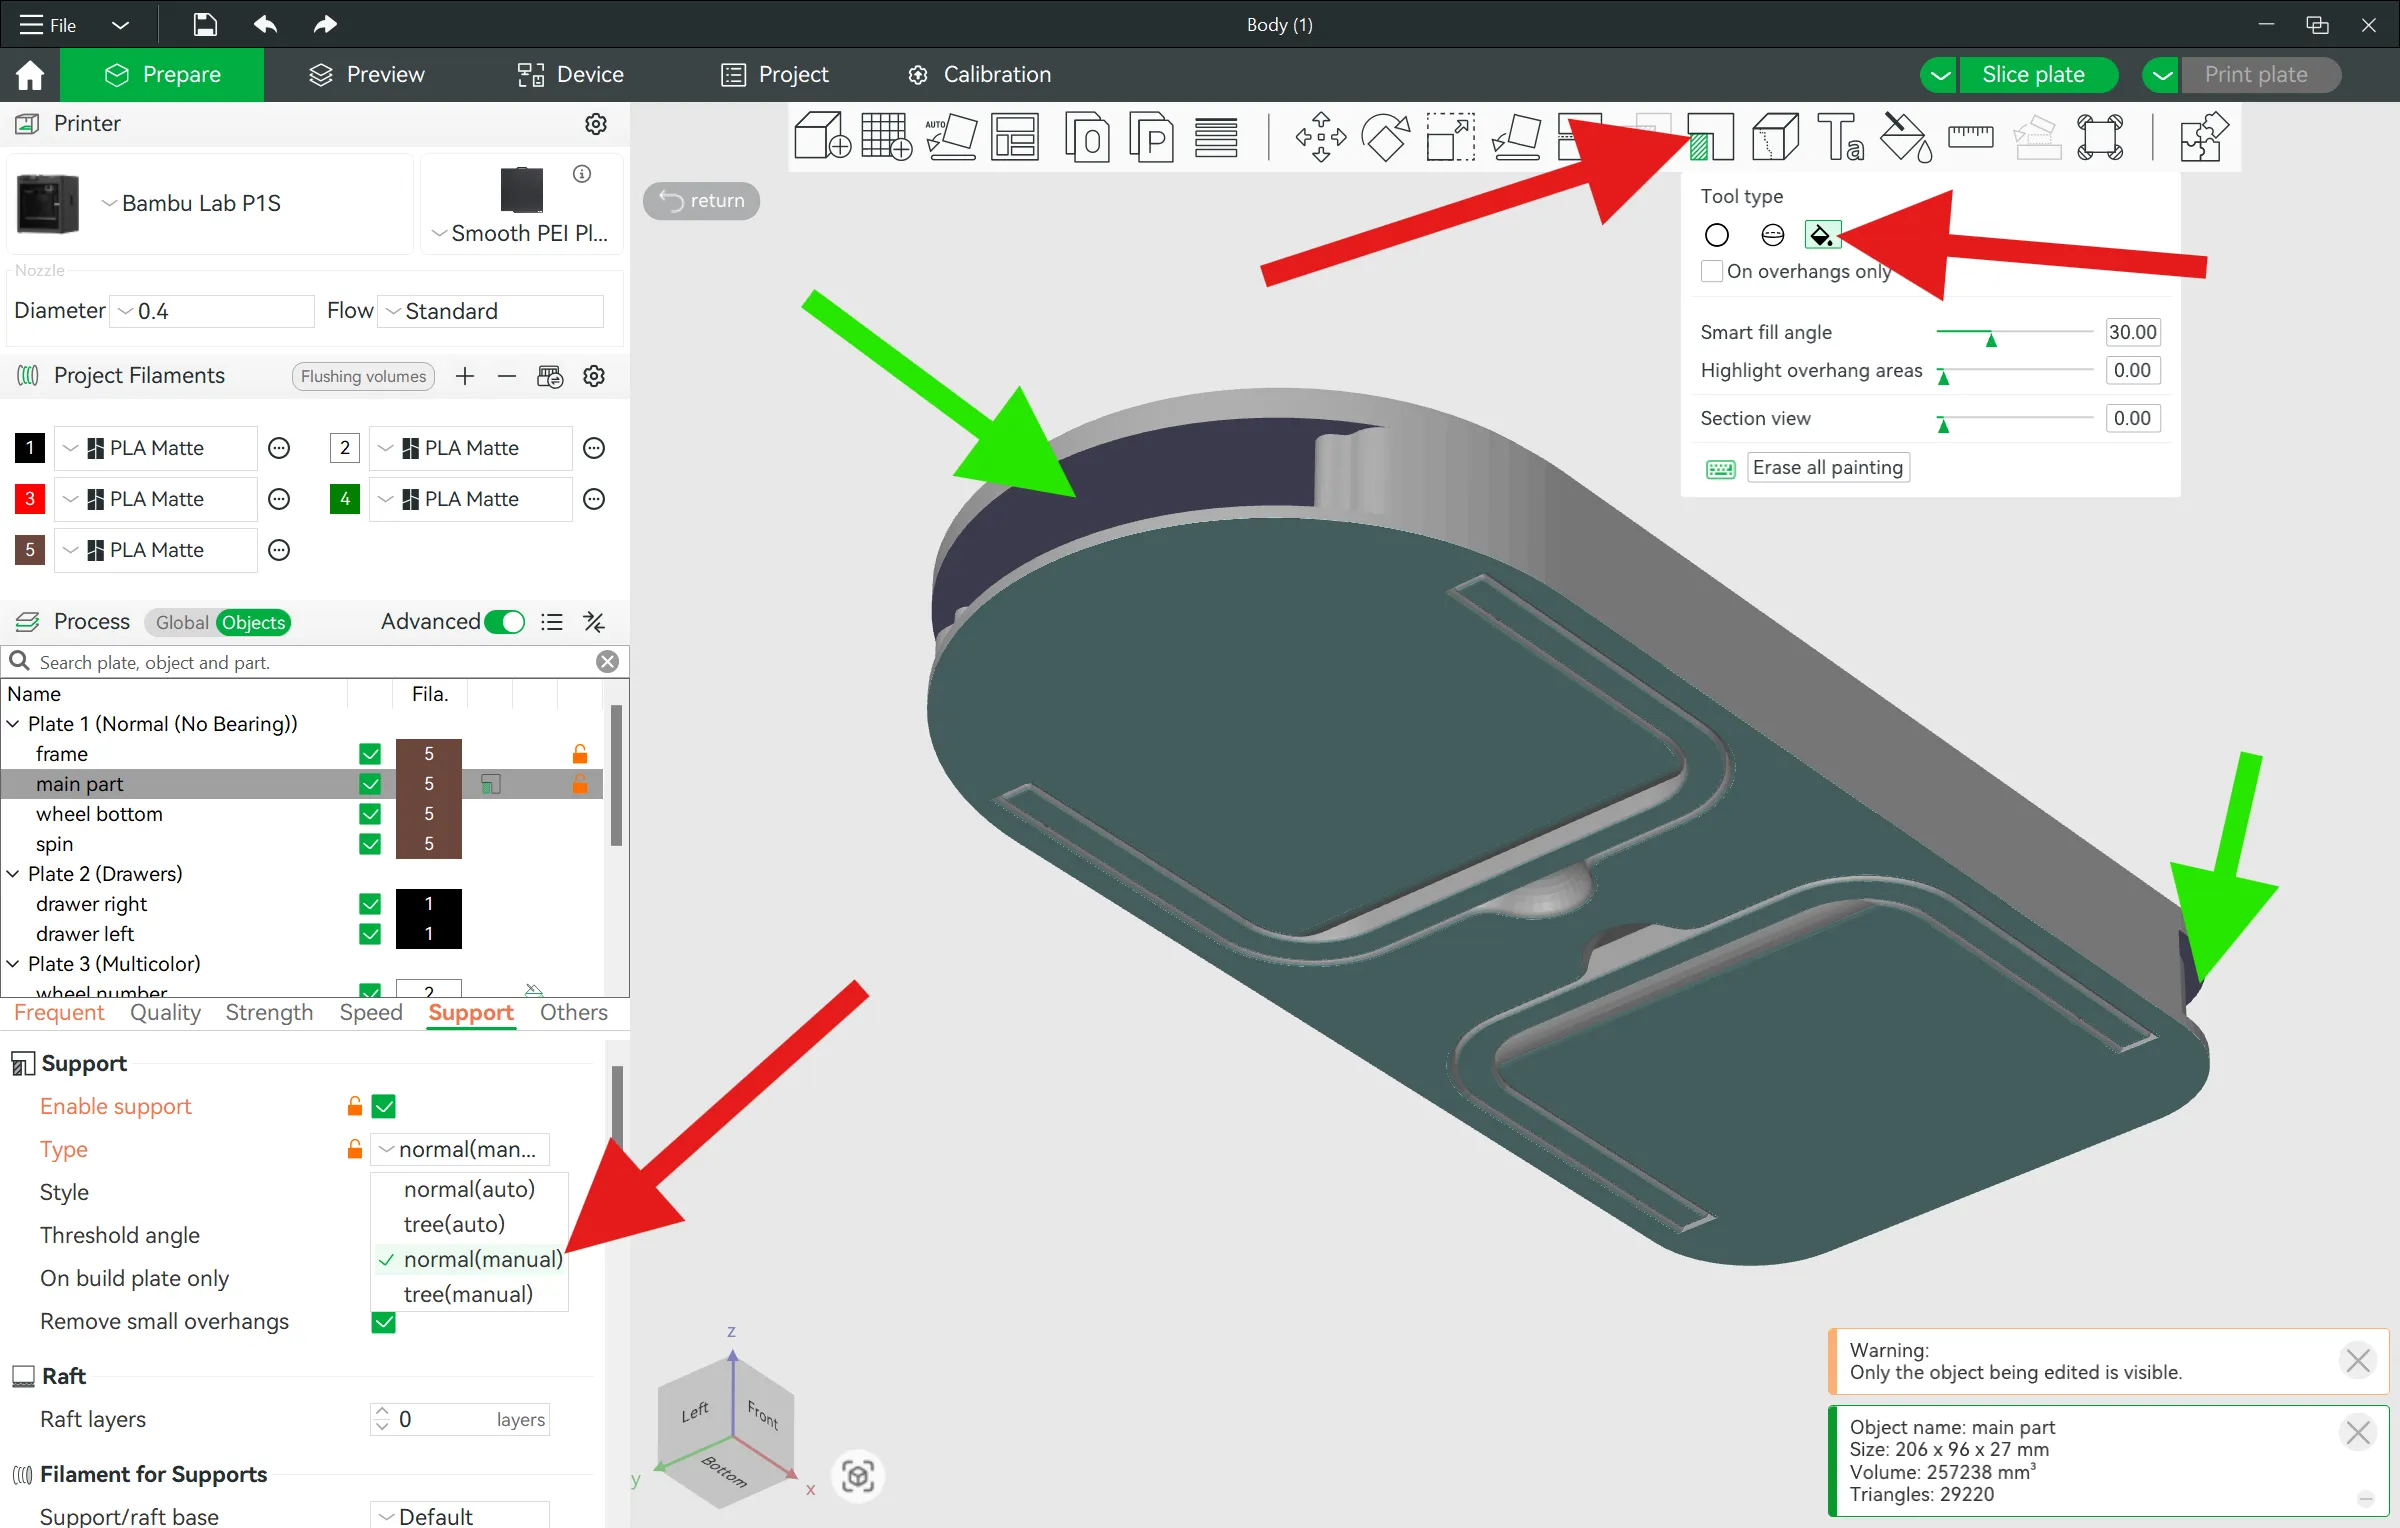Switch to the Strength tab

tap(269, 1013)
